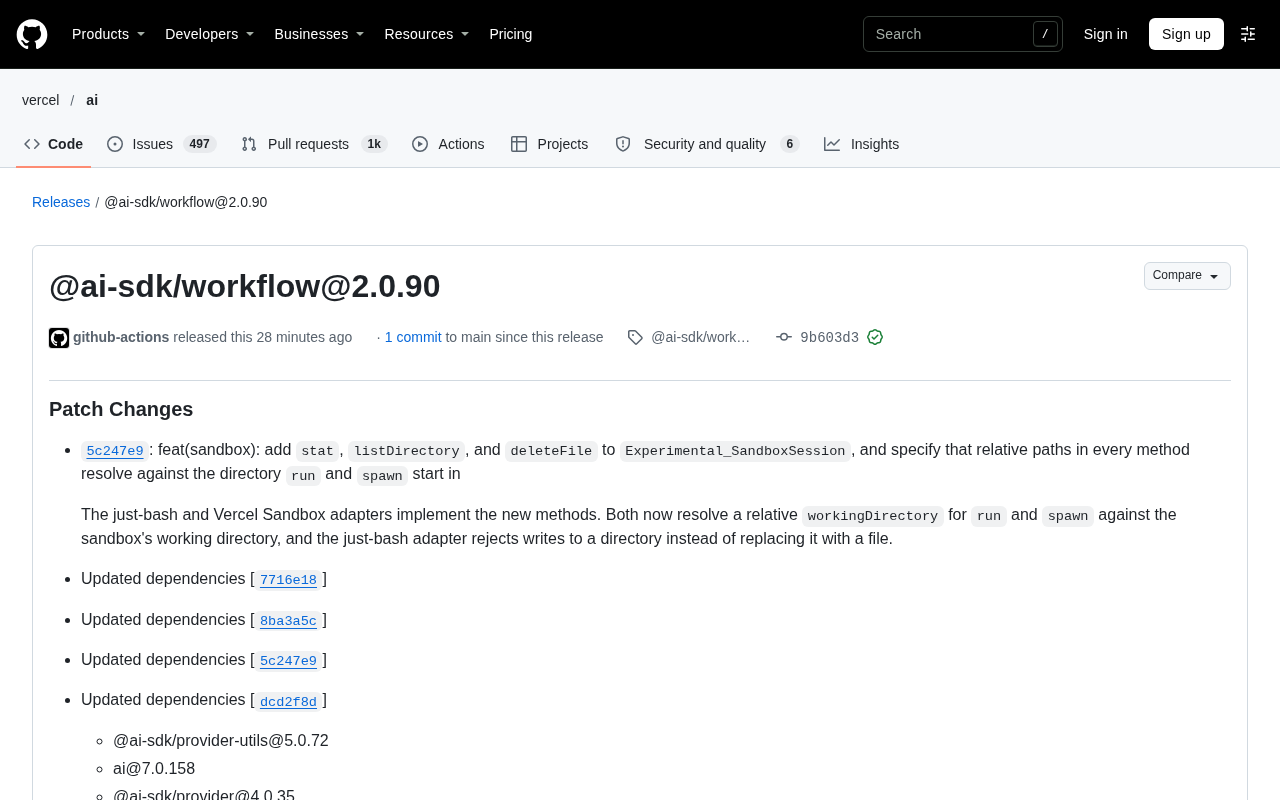1280x800 pixels.
Task: Click the github-actions avatar icon
Action: tap(59, 338)
